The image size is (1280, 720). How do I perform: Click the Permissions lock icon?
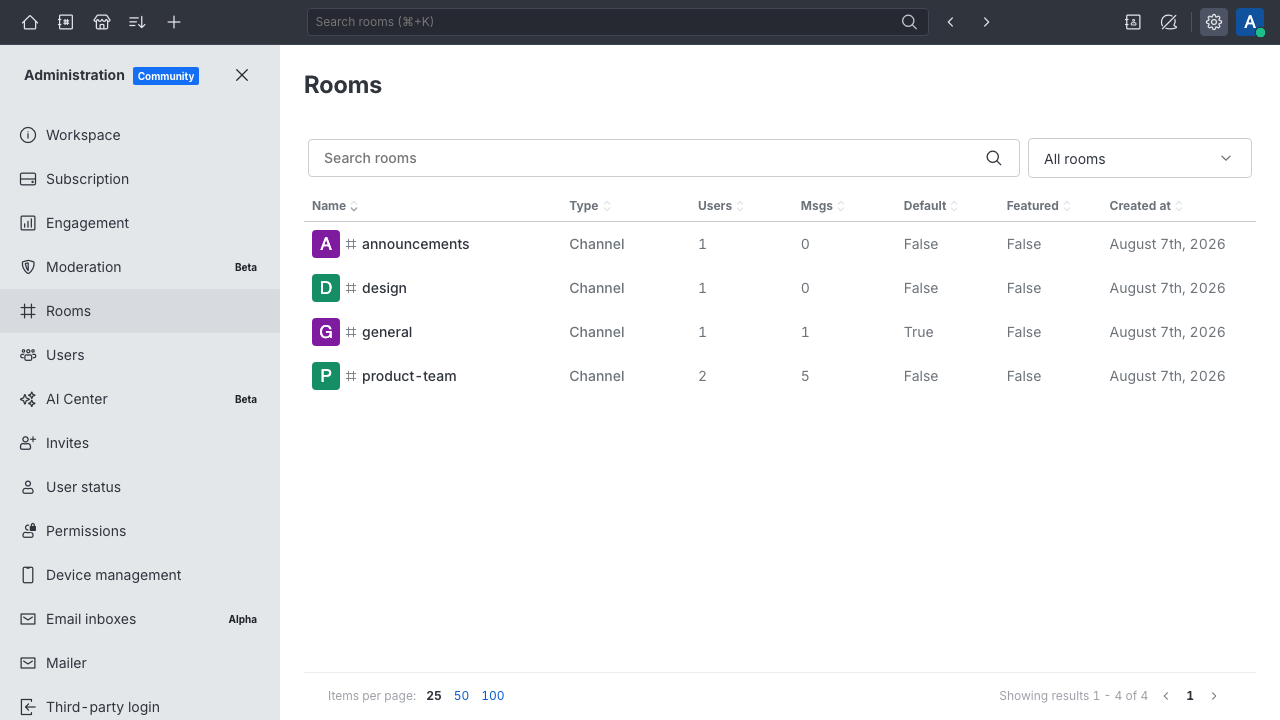28,531
